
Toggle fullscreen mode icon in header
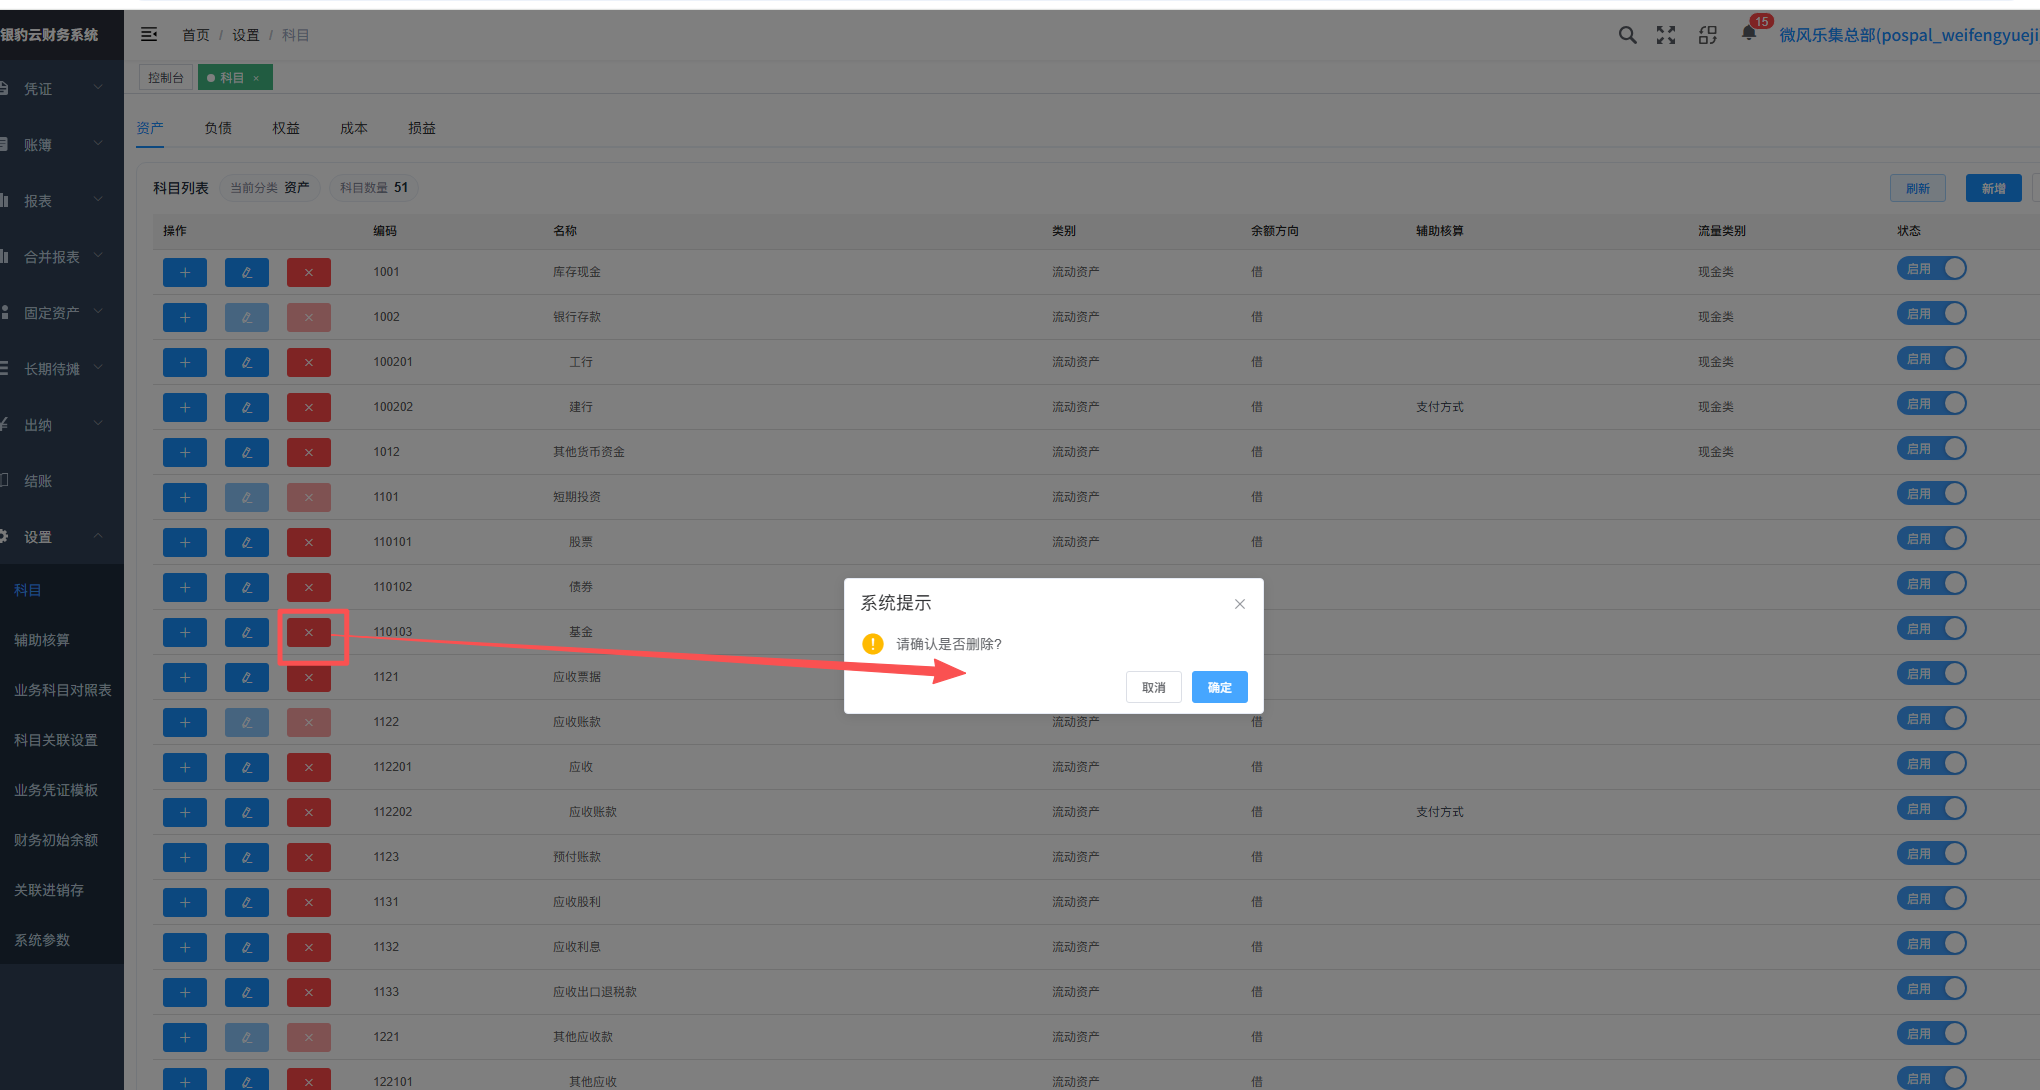tap(1666, 35)
